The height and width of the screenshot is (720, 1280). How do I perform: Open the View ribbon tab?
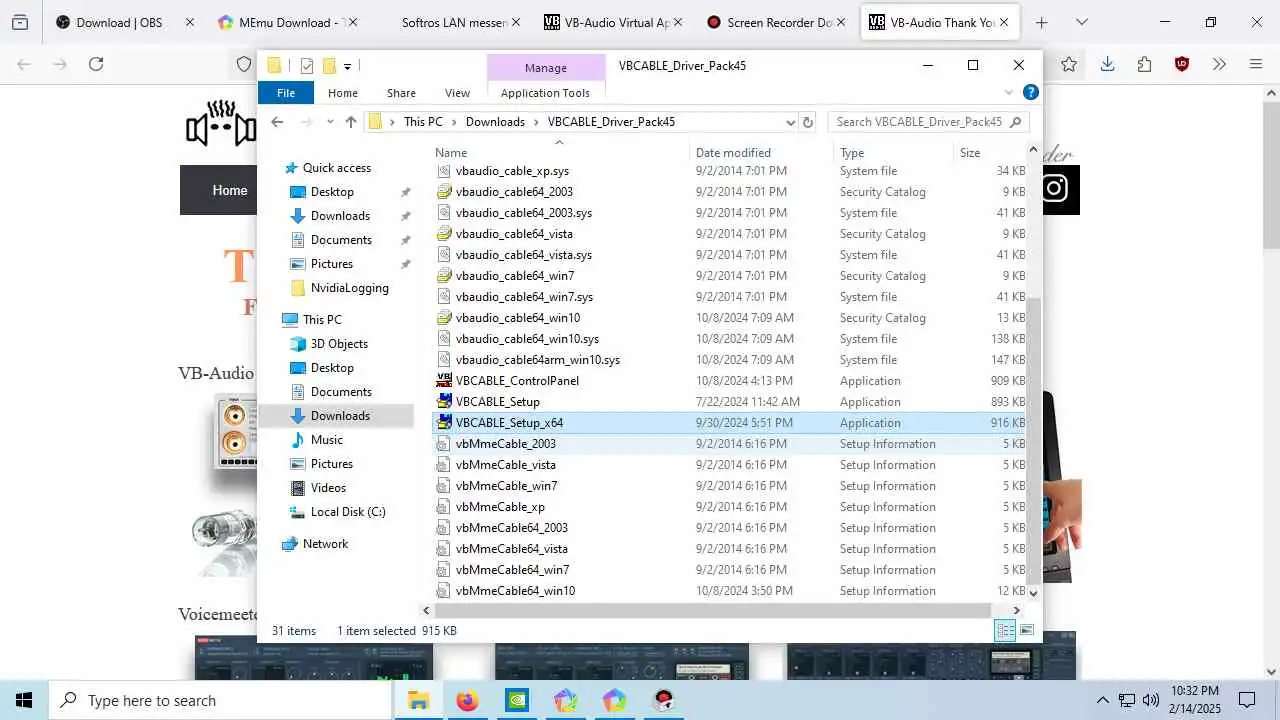(457, 93)
